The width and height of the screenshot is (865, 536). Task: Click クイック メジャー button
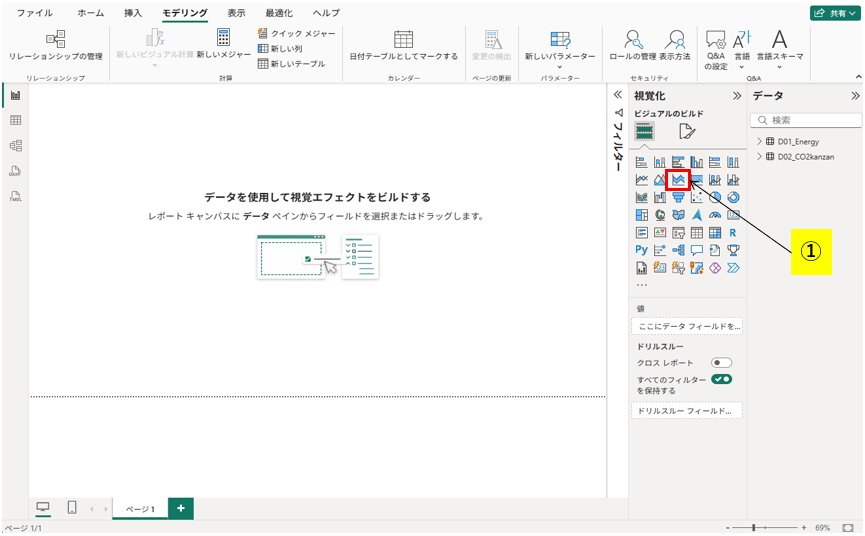click(296, 34)
